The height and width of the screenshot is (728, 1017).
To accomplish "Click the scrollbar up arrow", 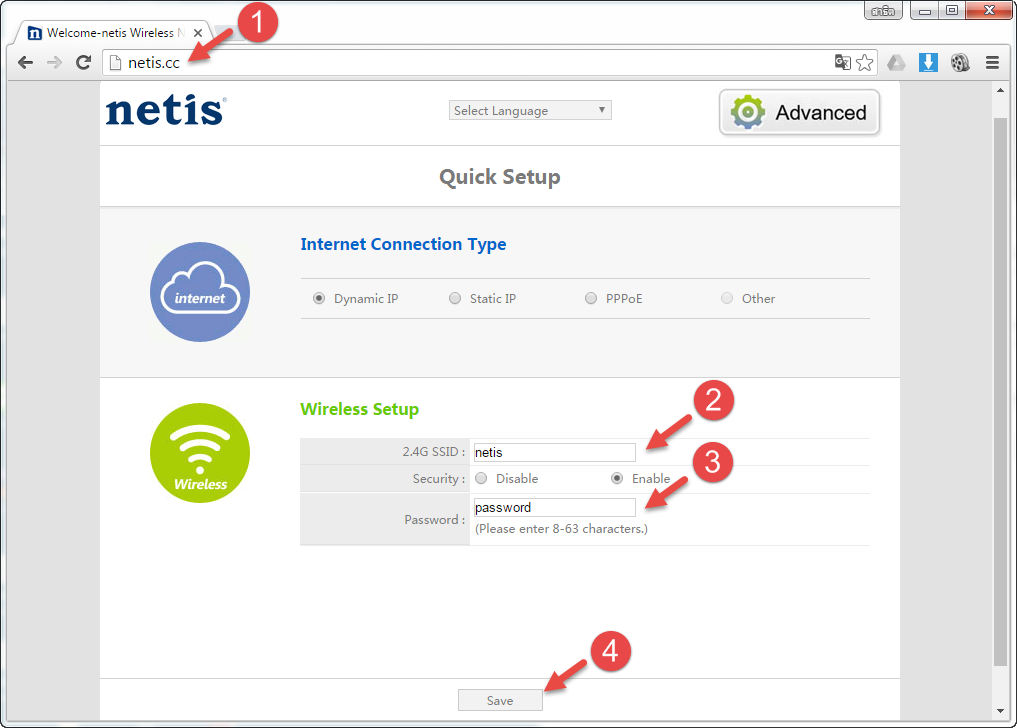I will [x=1000, y=90].
